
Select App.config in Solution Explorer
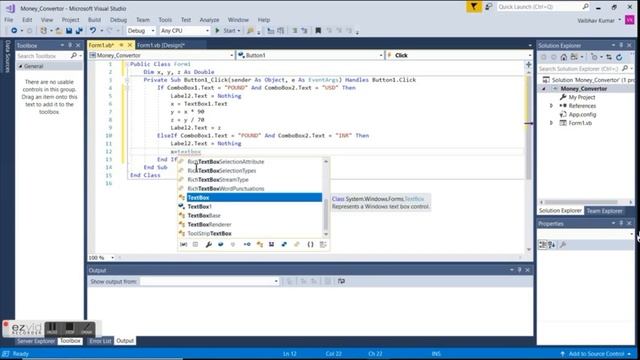pyautogui.click(x=582, y=114)
